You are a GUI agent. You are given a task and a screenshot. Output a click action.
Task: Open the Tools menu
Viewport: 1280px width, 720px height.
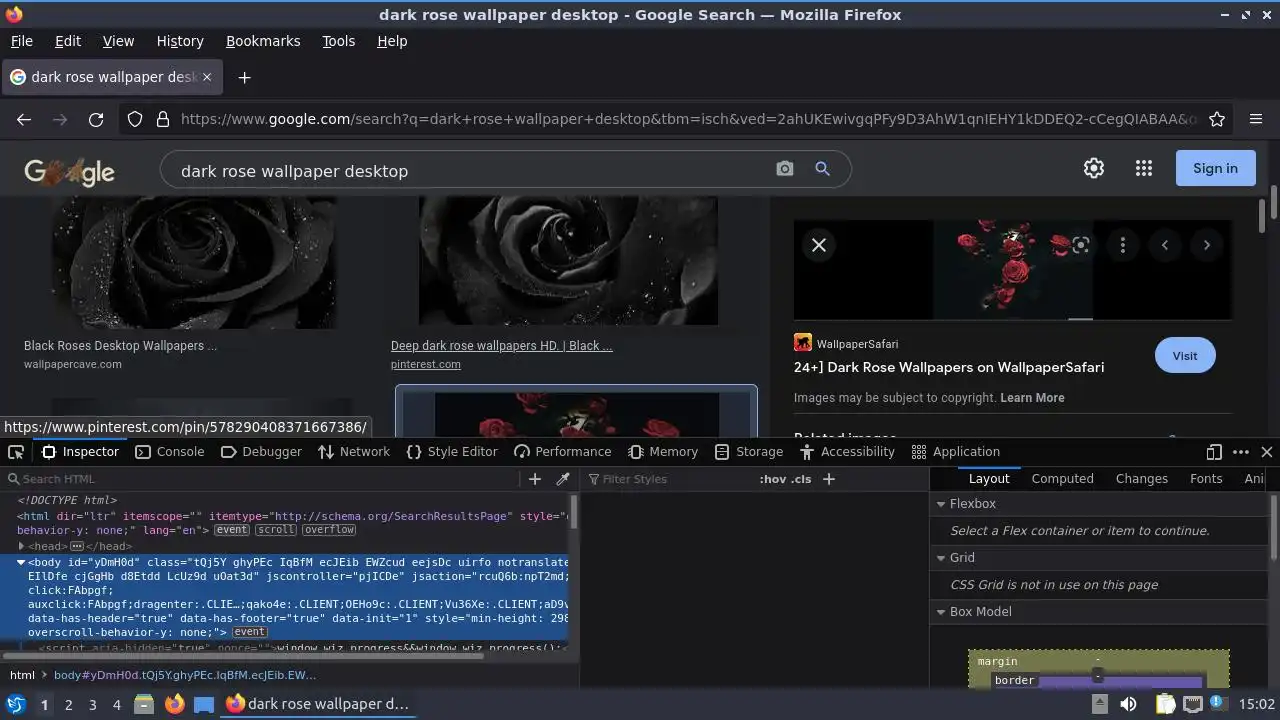[x=338, y=41]
